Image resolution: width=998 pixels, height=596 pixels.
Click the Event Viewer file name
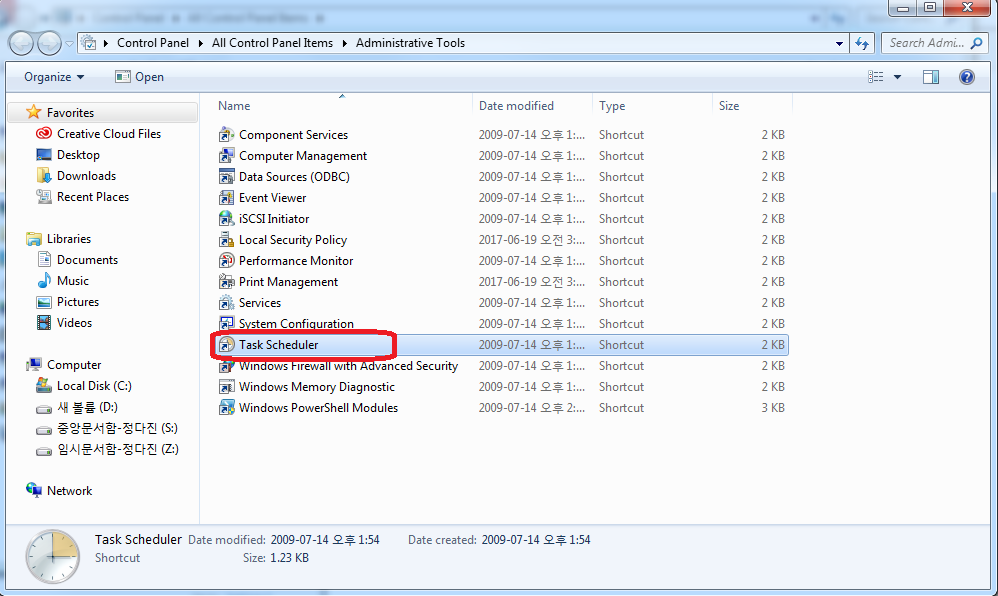pos(272,198)
